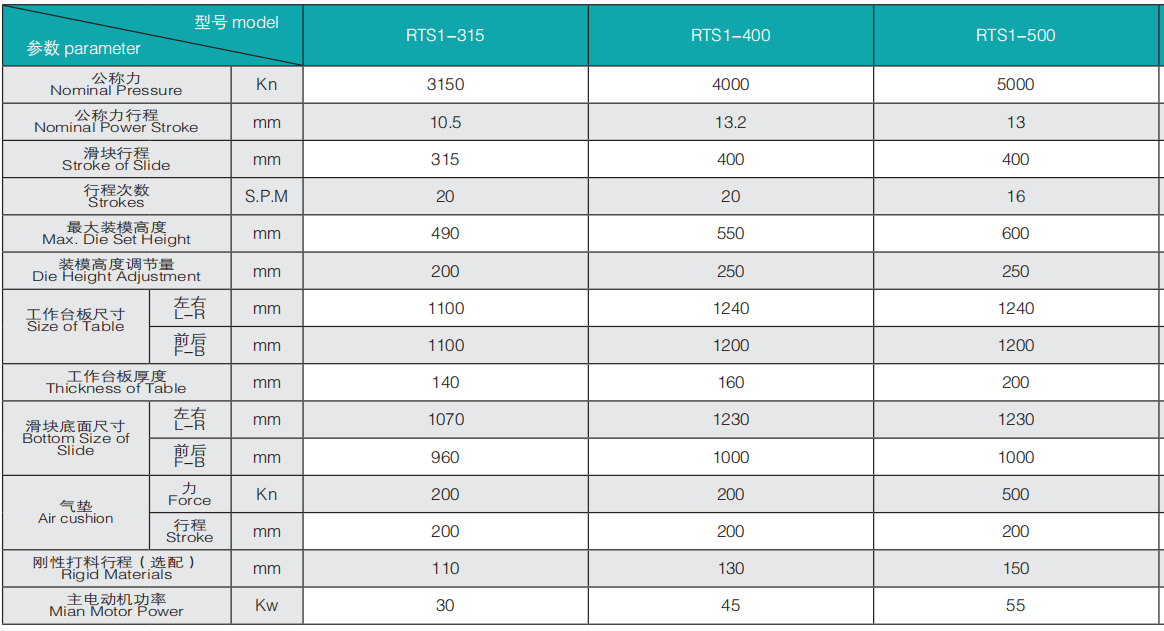Viewport: 1164px width, 631px height.
Task: Select the Rigid Materials row label
Action: tap(117, 568)
